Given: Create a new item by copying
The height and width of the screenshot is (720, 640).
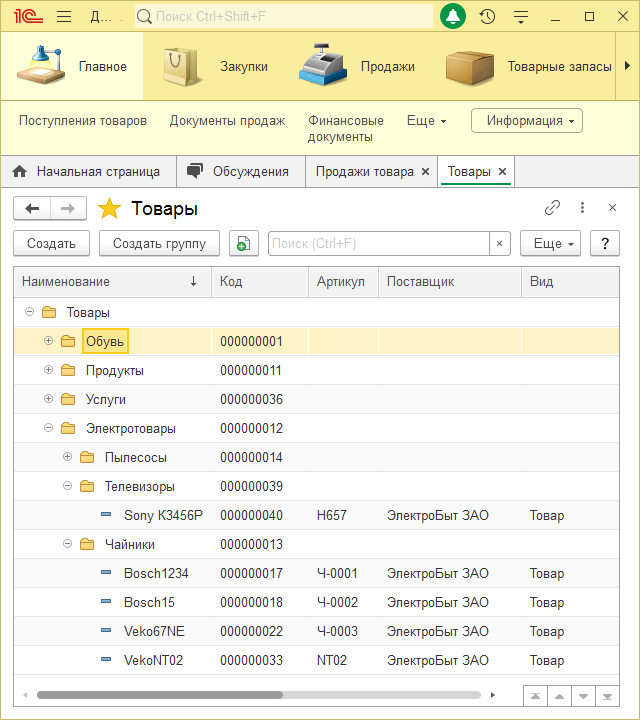Looking at the screenshot, I should click(x=244, y=243).
